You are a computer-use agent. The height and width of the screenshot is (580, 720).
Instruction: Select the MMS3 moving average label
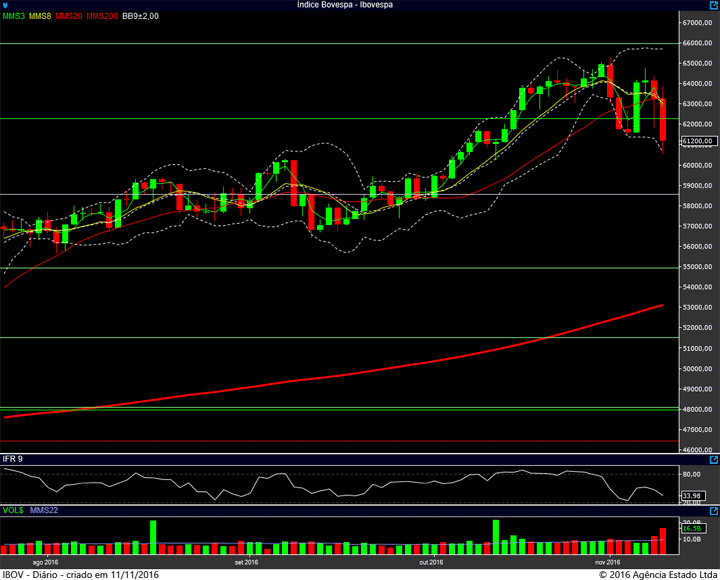point(14,16)
